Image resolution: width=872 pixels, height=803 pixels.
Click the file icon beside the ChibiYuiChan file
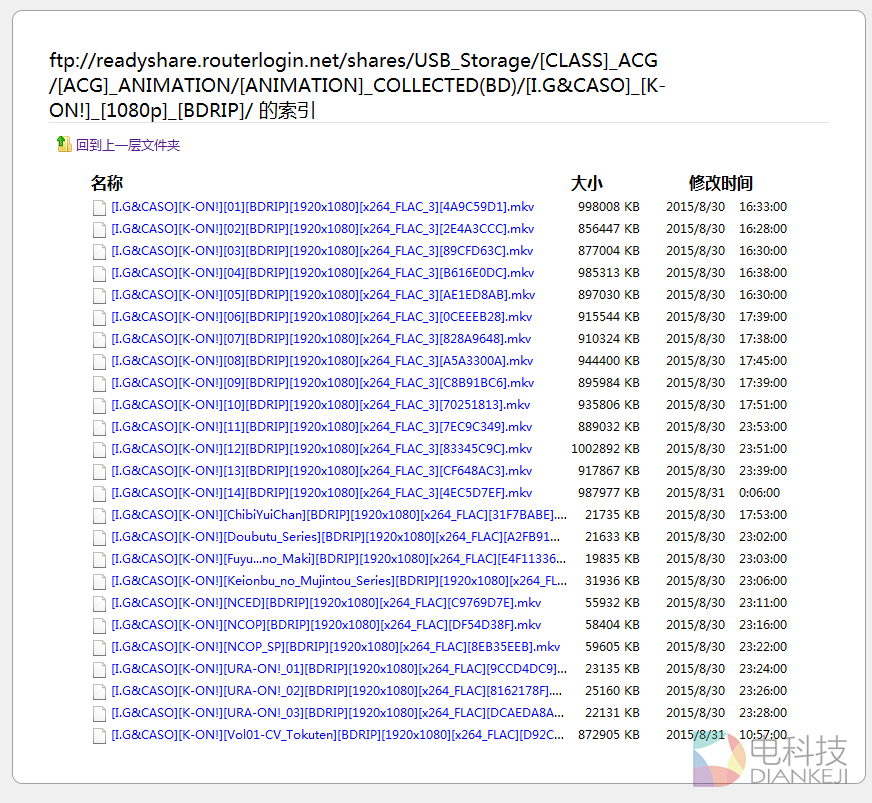(x=99, y=515)
